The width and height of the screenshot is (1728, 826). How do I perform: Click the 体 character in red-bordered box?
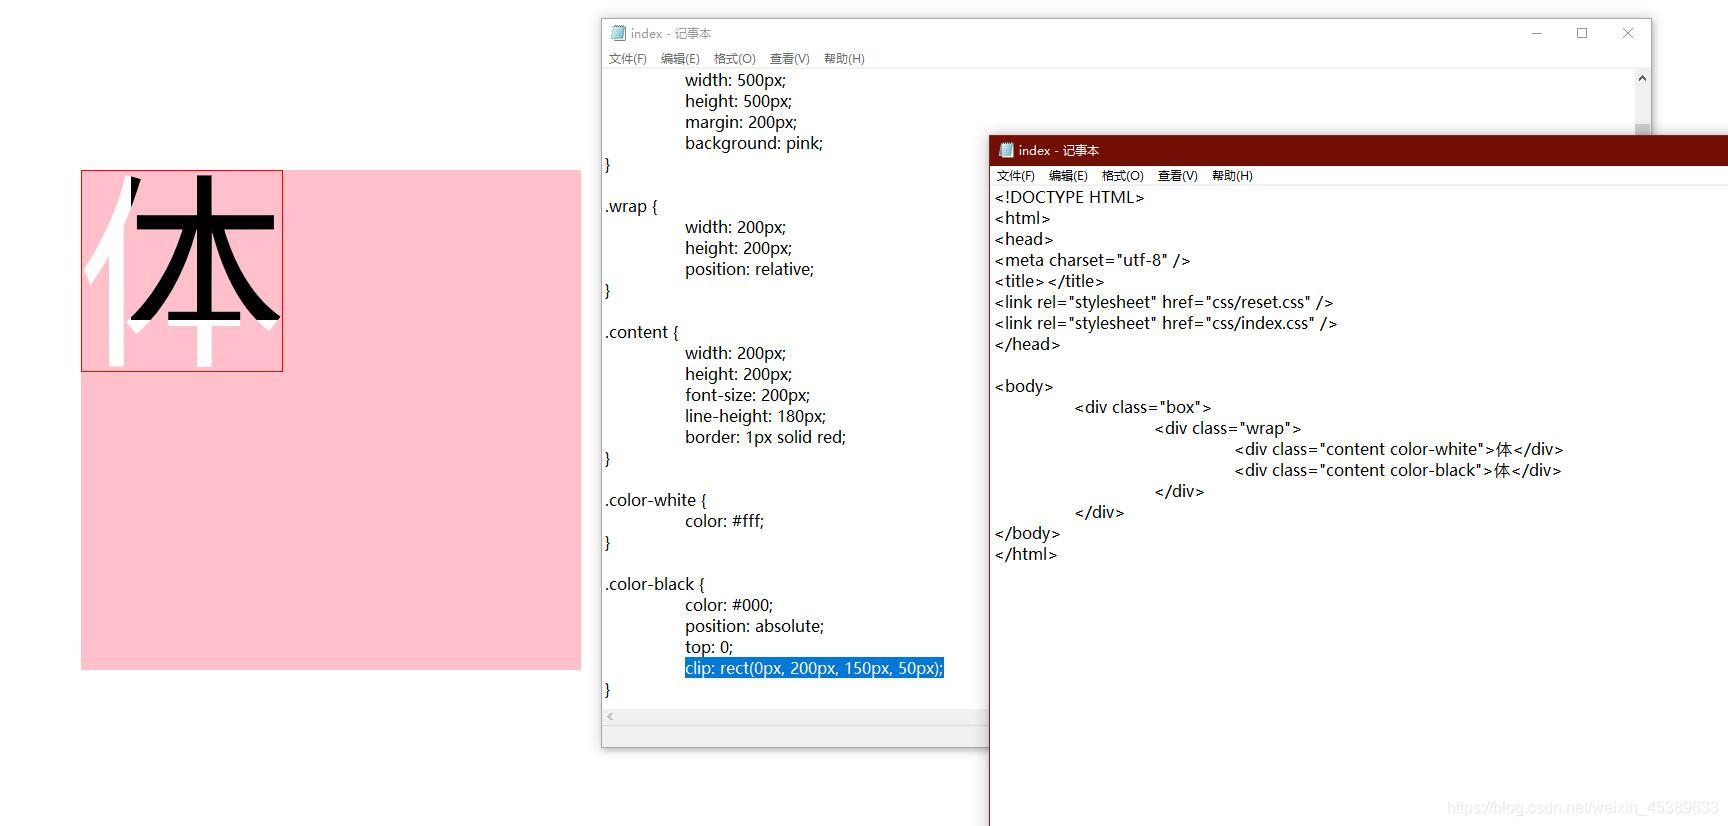coord(182,270)
